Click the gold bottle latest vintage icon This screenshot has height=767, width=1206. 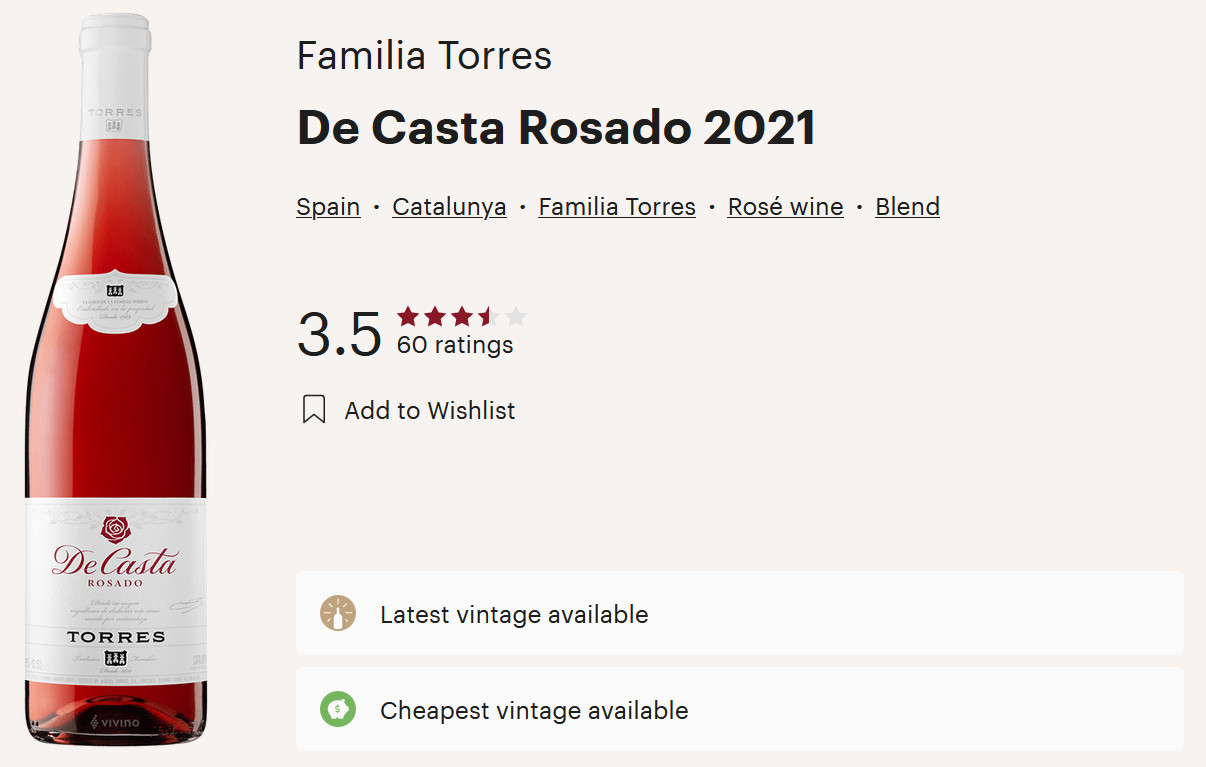tap(338, 614)
